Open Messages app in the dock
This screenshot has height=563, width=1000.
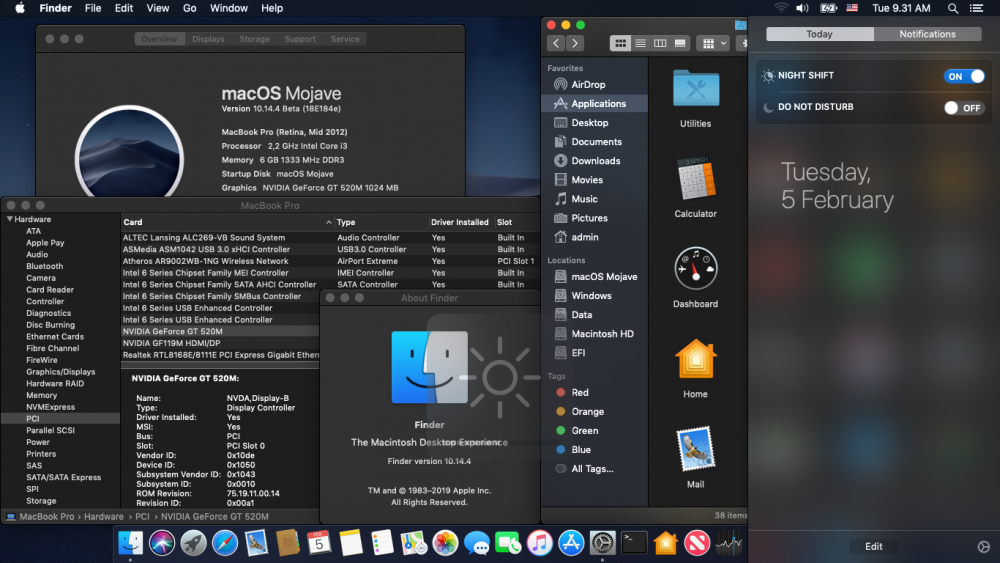pos(476,543)
